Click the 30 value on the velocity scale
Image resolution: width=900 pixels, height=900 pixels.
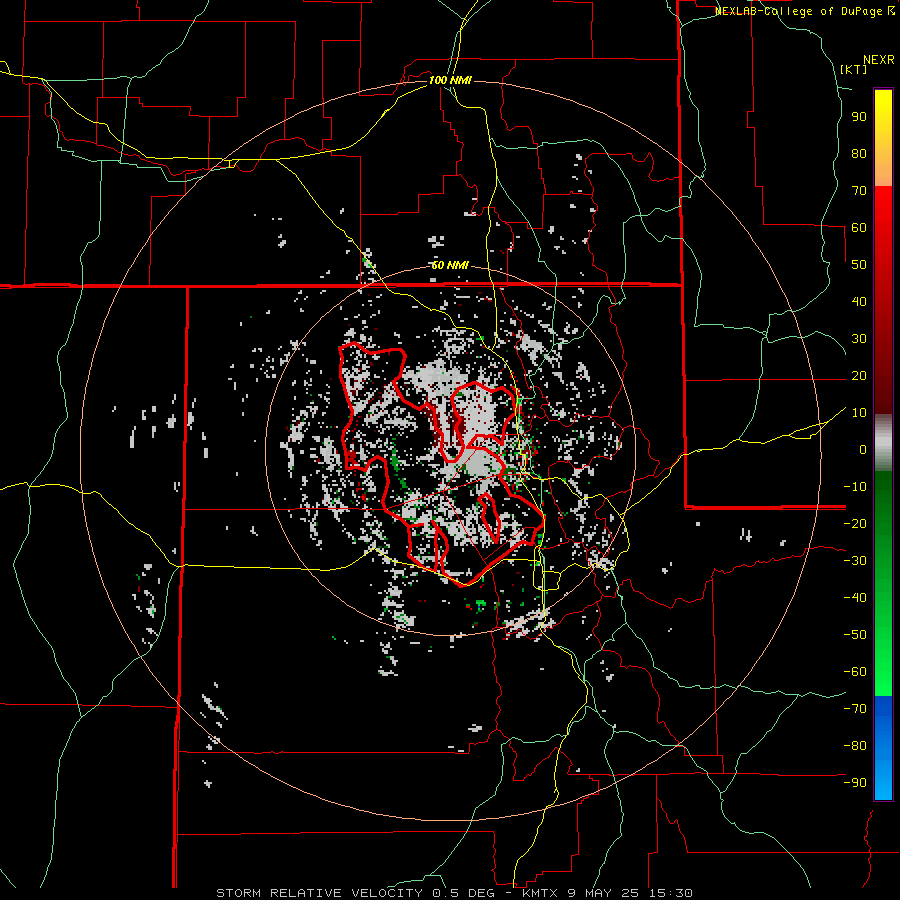[x=859, y=339]
